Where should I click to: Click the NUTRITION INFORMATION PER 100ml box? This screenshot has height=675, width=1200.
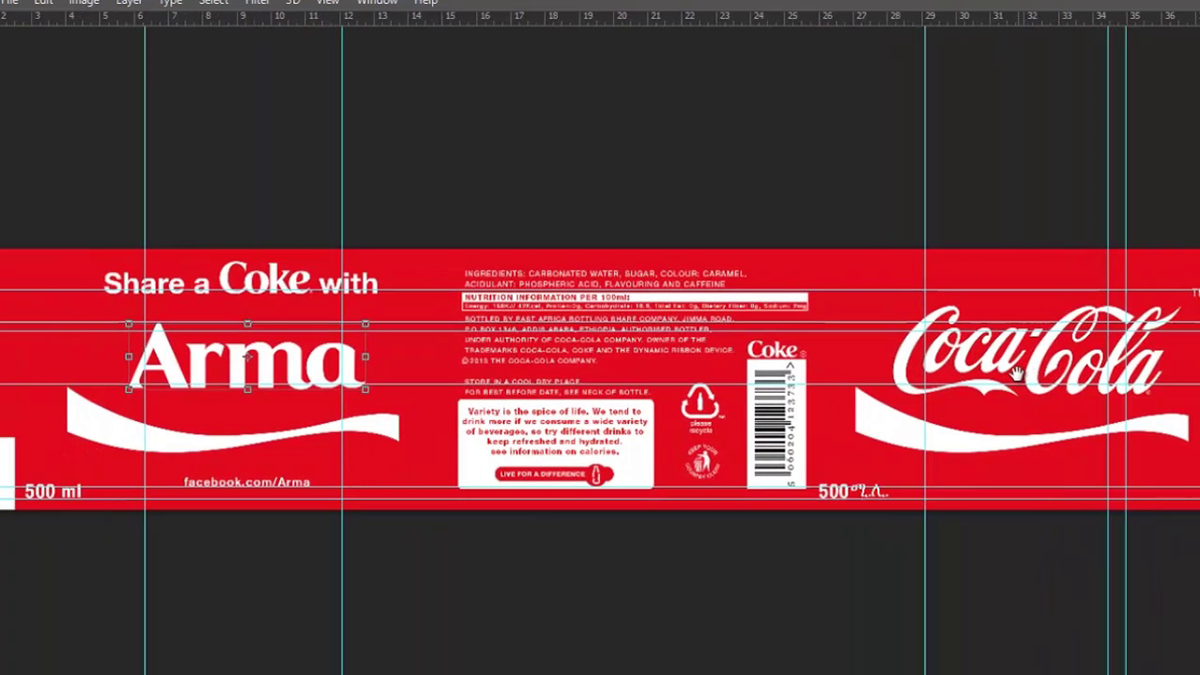click(x=634, y=301)
